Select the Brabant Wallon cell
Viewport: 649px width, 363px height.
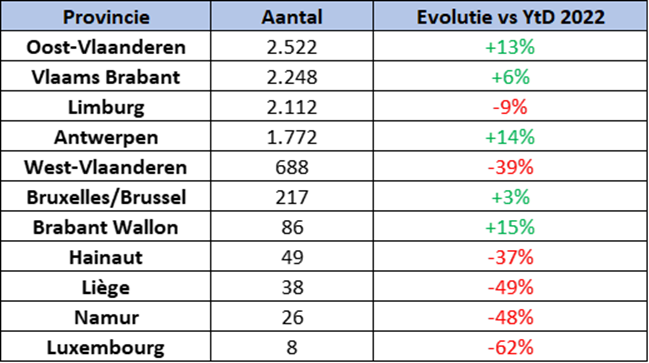(x=106, y=227)
